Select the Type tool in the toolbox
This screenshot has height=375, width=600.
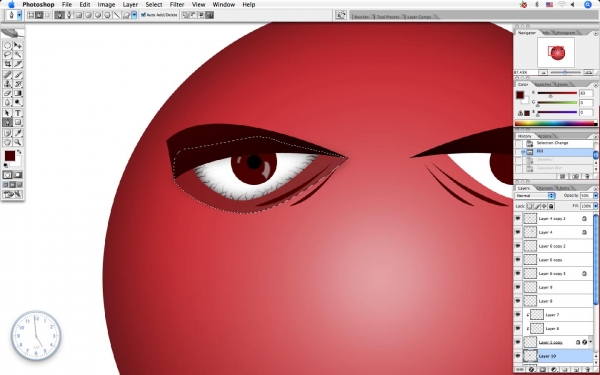pos(18,113)
